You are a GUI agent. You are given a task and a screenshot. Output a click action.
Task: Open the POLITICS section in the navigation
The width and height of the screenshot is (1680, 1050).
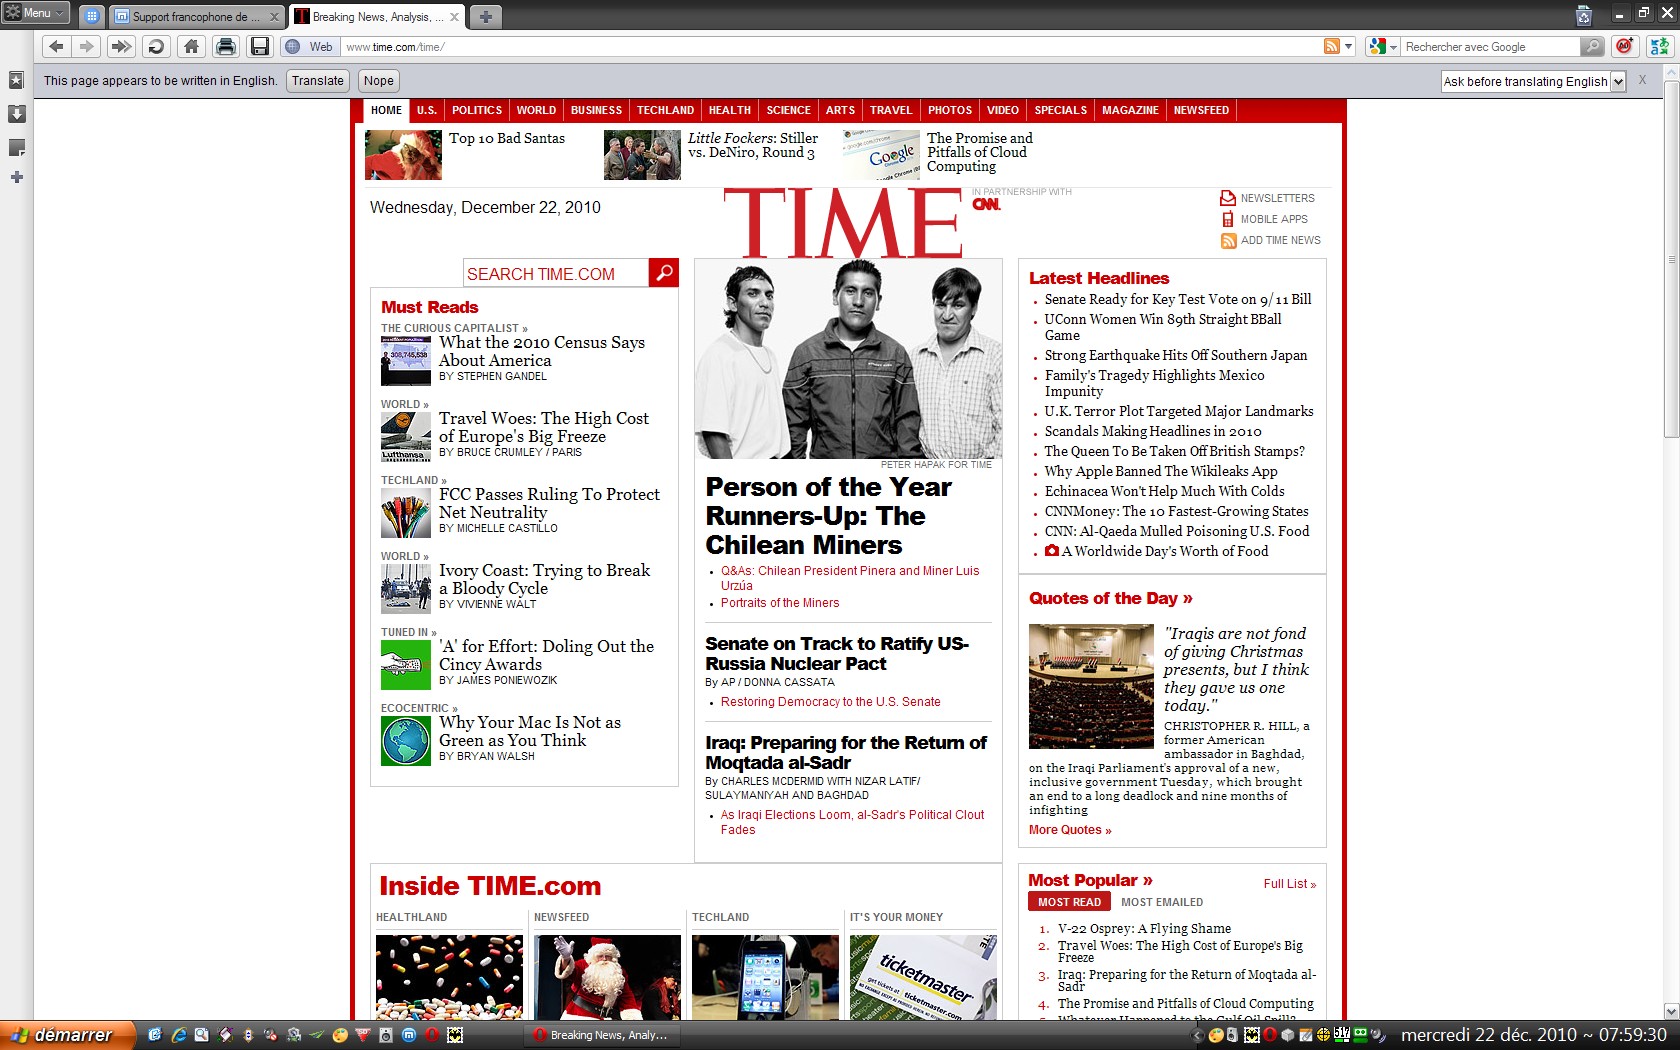tap(477, 110)
